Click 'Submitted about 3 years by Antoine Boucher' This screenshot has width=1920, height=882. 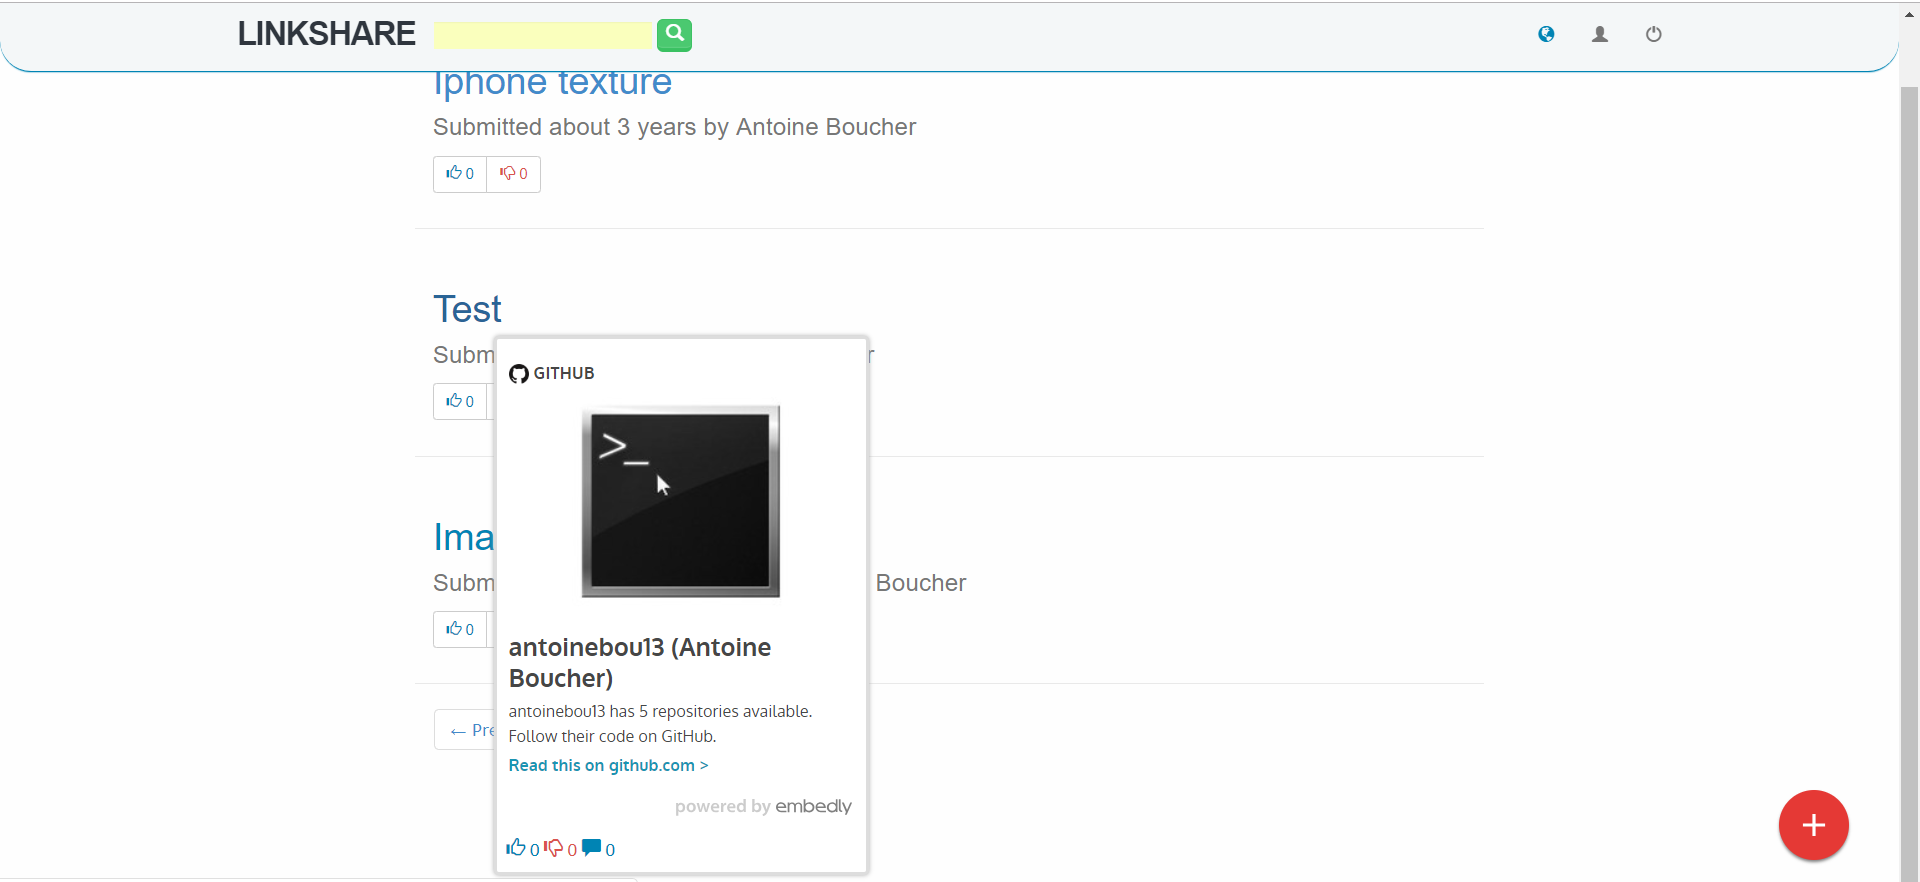(x=674, y=127)
